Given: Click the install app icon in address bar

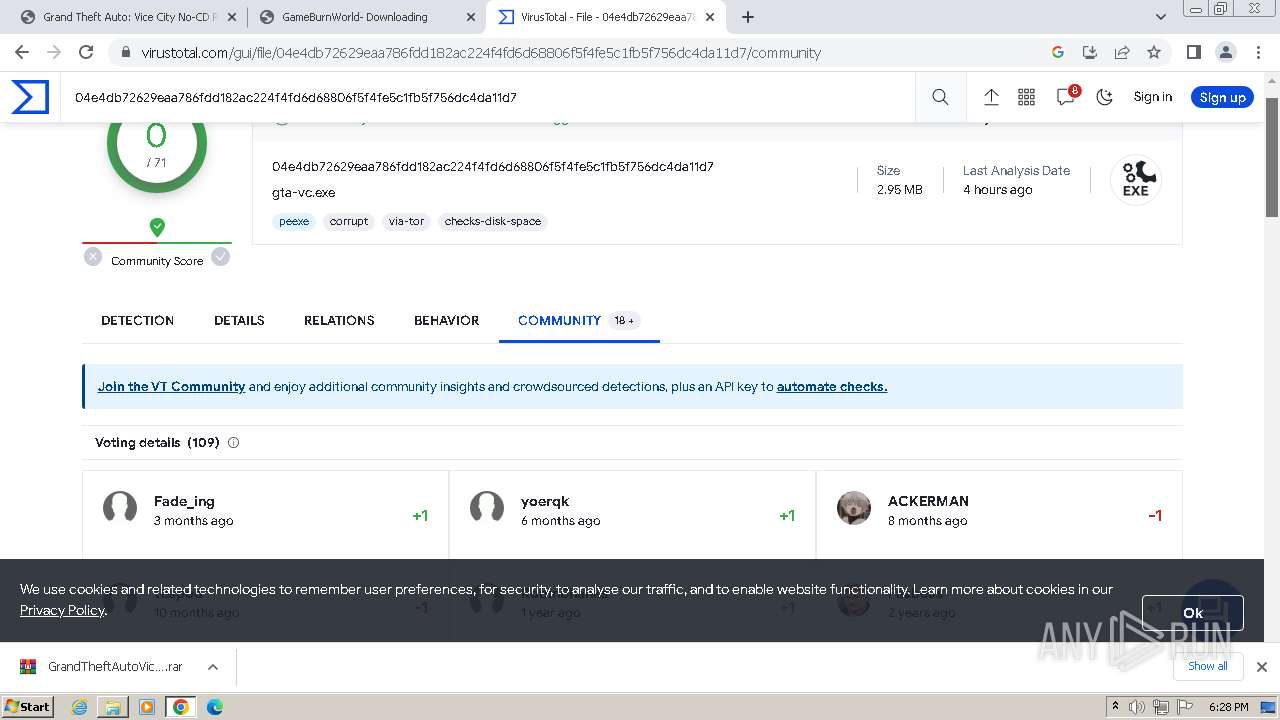Looking at the screenshot, I should pyautogui.click(x=1090, y=52).
